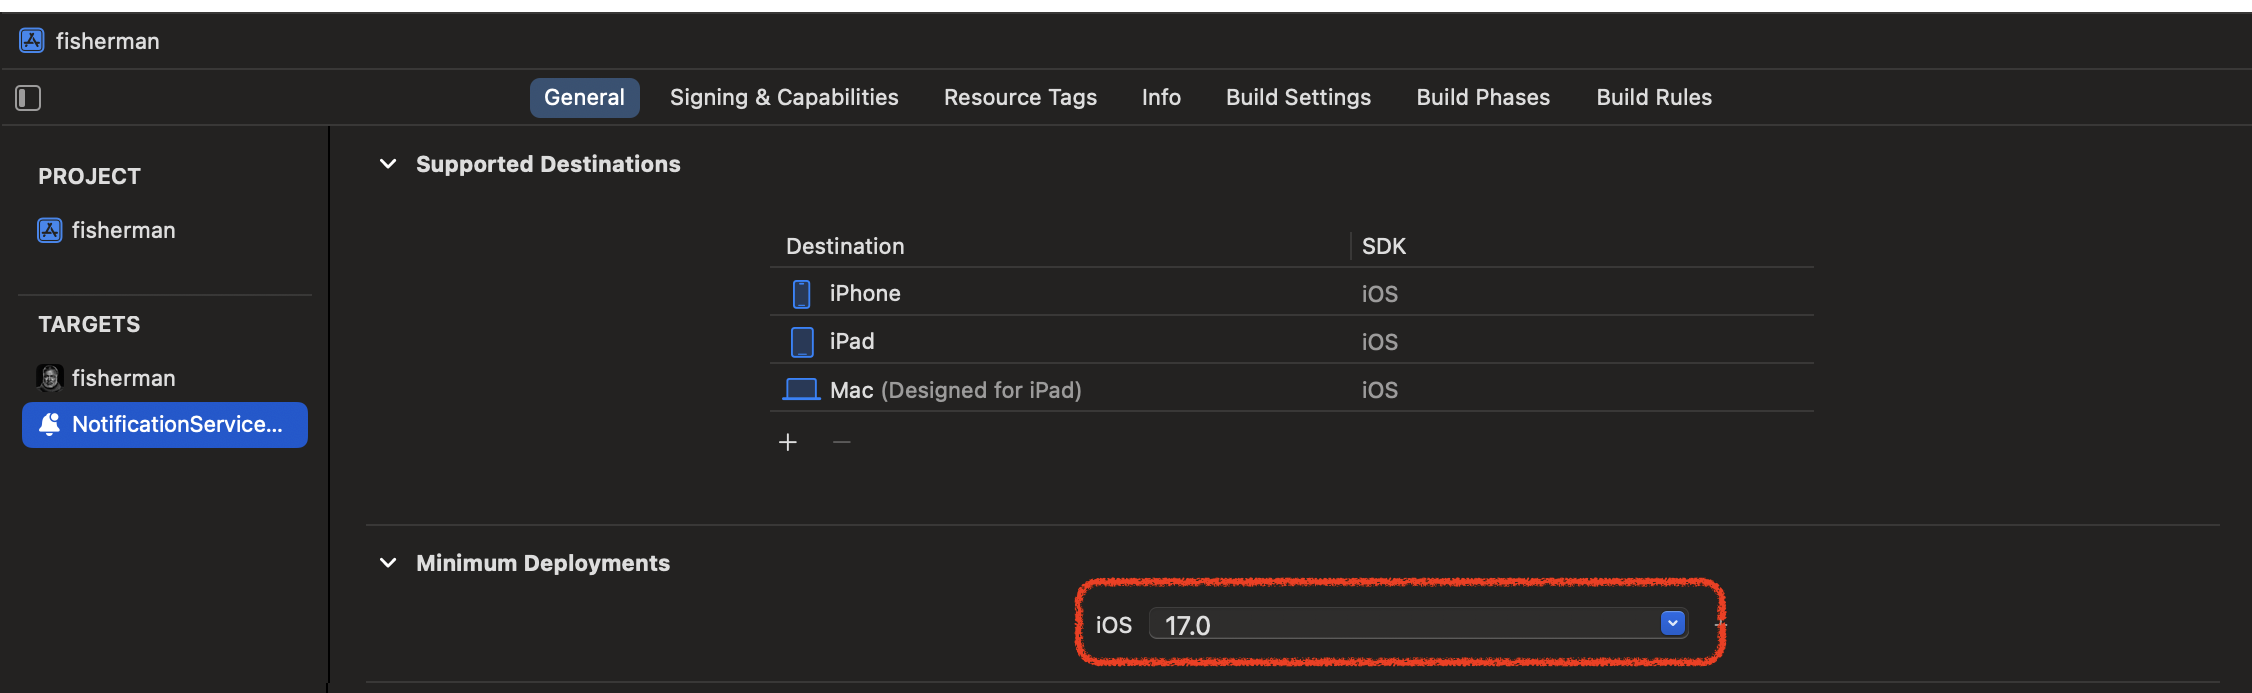Select the iPhone destination row
The height and width of the screenshot is (693, 2252).
pos(1291,293)
